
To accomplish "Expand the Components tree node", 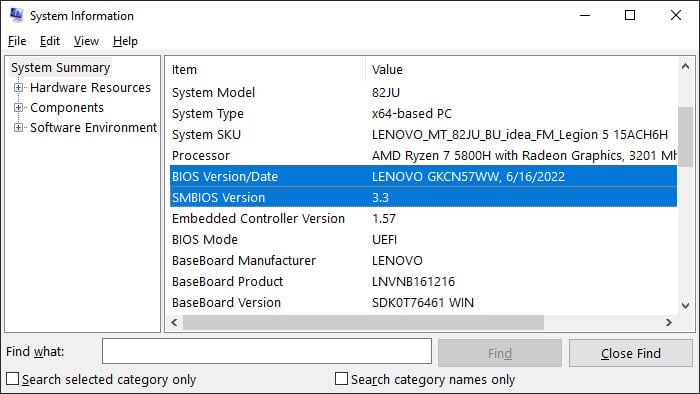I will (18, 108).
